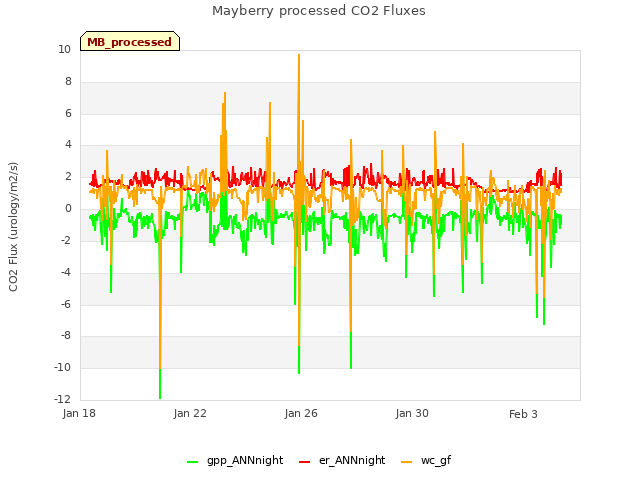Click the y-axis value 8

68,82
